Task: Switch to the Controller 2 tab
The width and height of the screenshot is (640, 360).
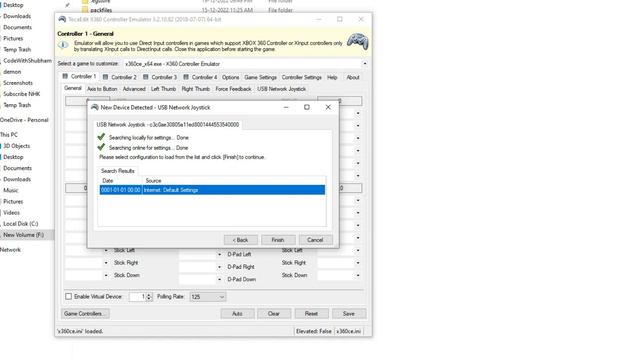Action: [x=120, y=77]
